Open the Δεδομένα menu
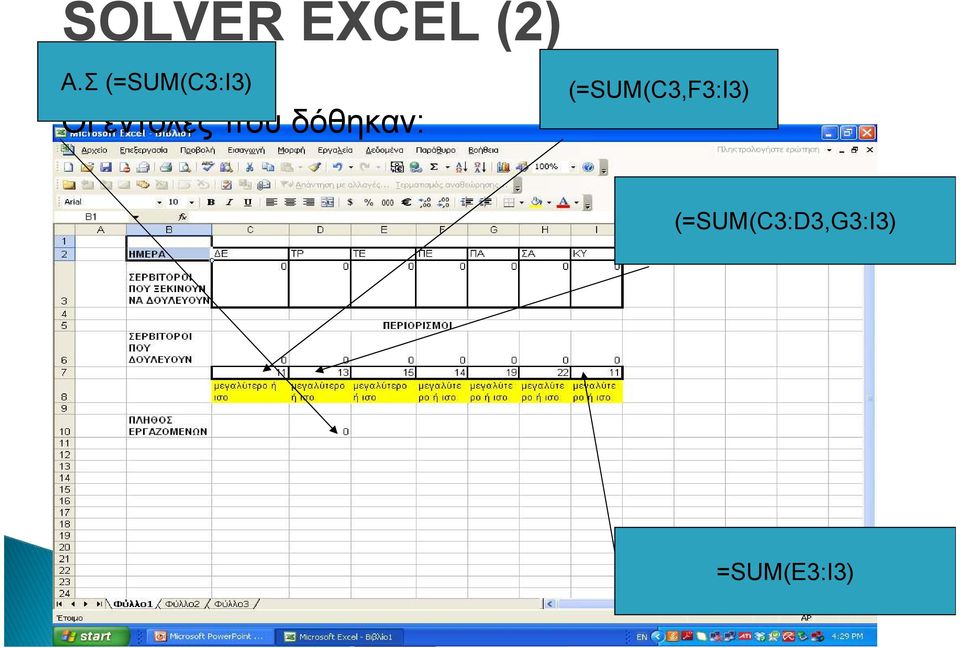The height and width of the screenshot is (648, 960). coord(384,150)
